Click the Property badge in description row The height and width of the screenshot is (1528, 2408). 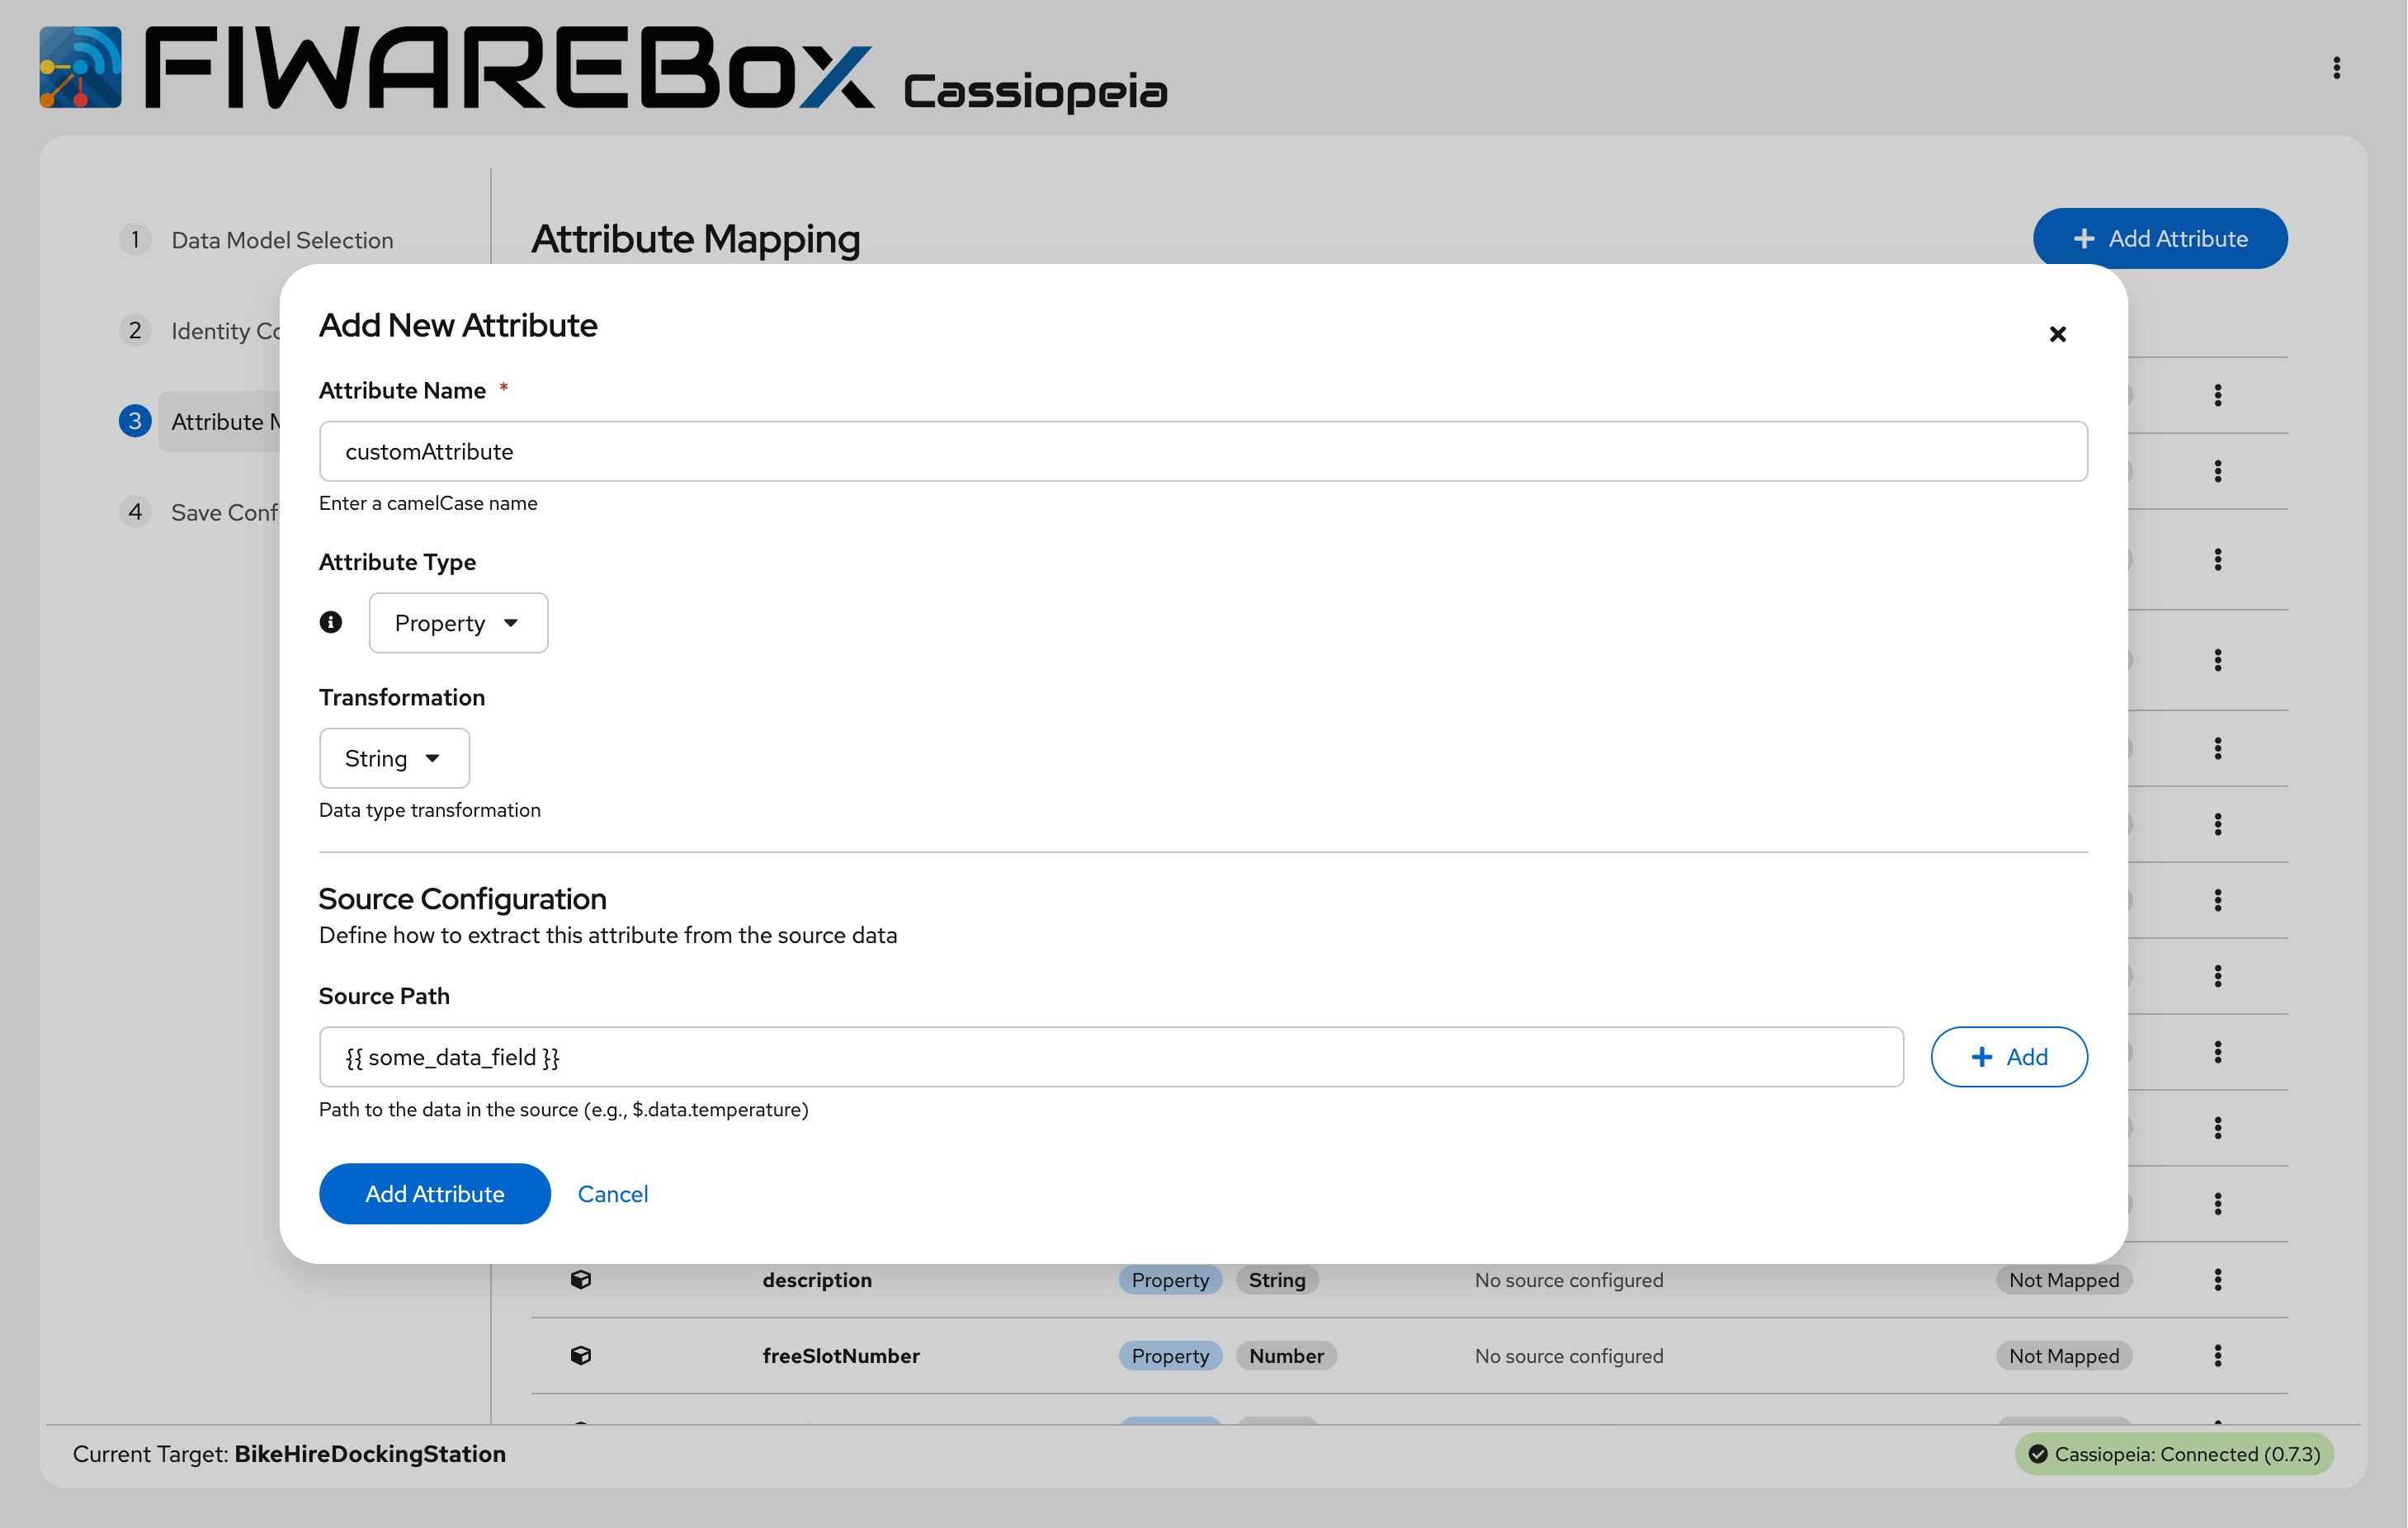1170,1280
